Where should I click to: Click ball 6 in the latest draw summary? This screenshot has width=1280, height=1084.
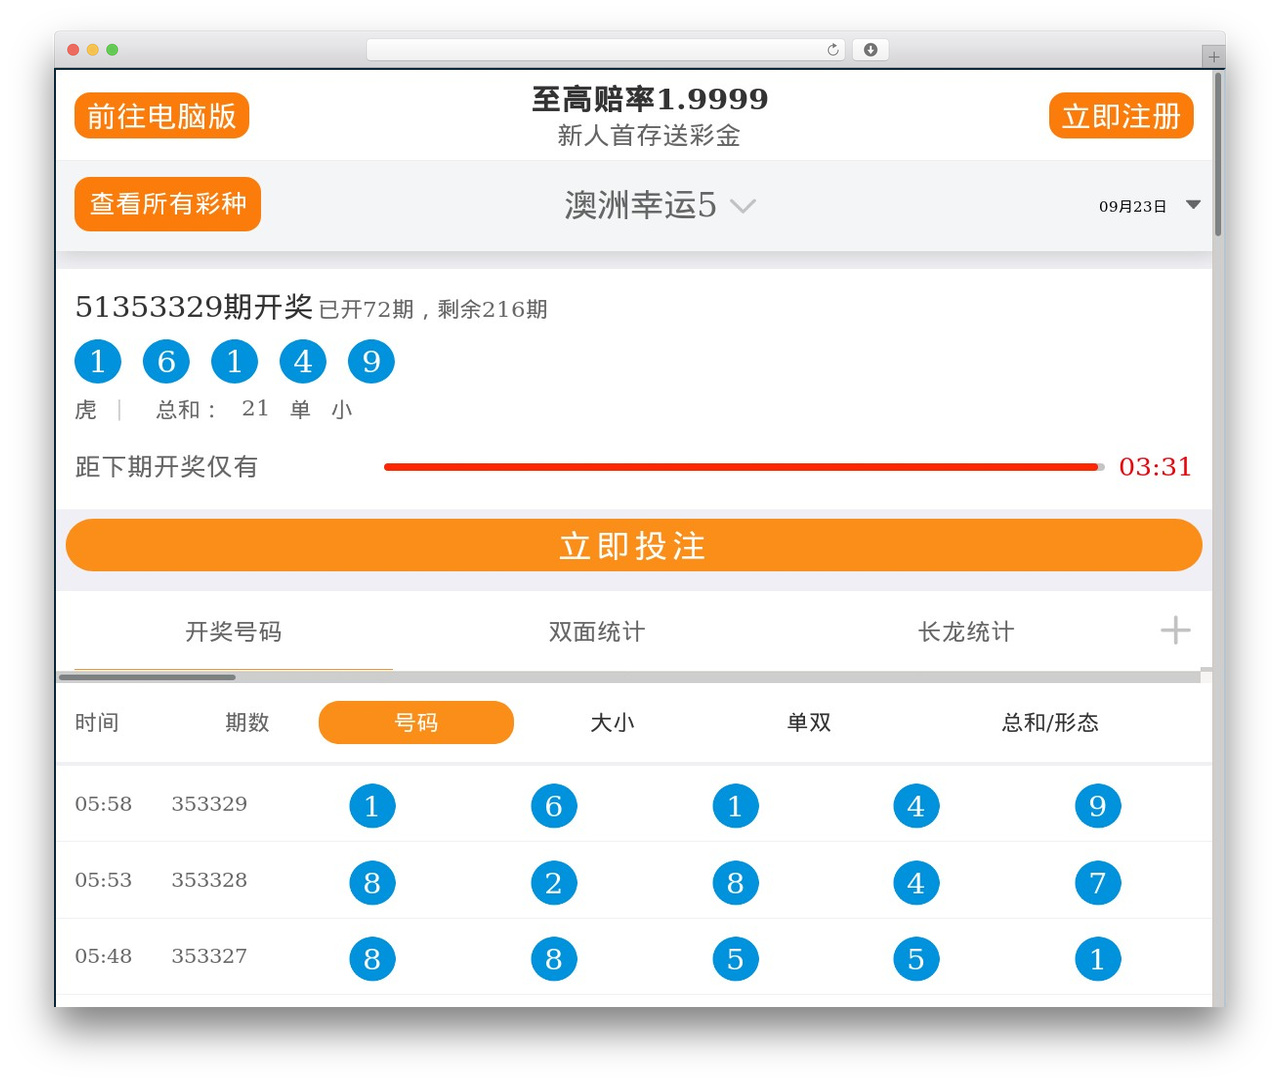coord(166,362)
